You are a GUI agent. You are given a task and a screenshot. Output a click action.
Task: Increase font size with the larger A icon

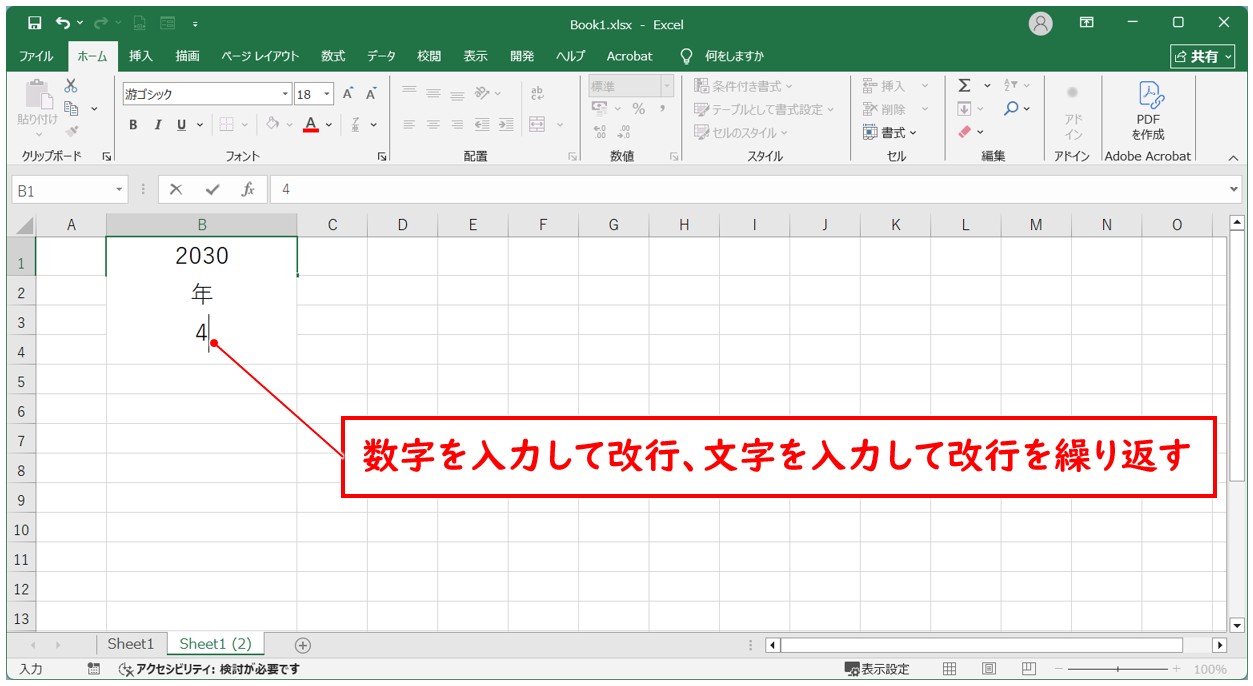348,94
